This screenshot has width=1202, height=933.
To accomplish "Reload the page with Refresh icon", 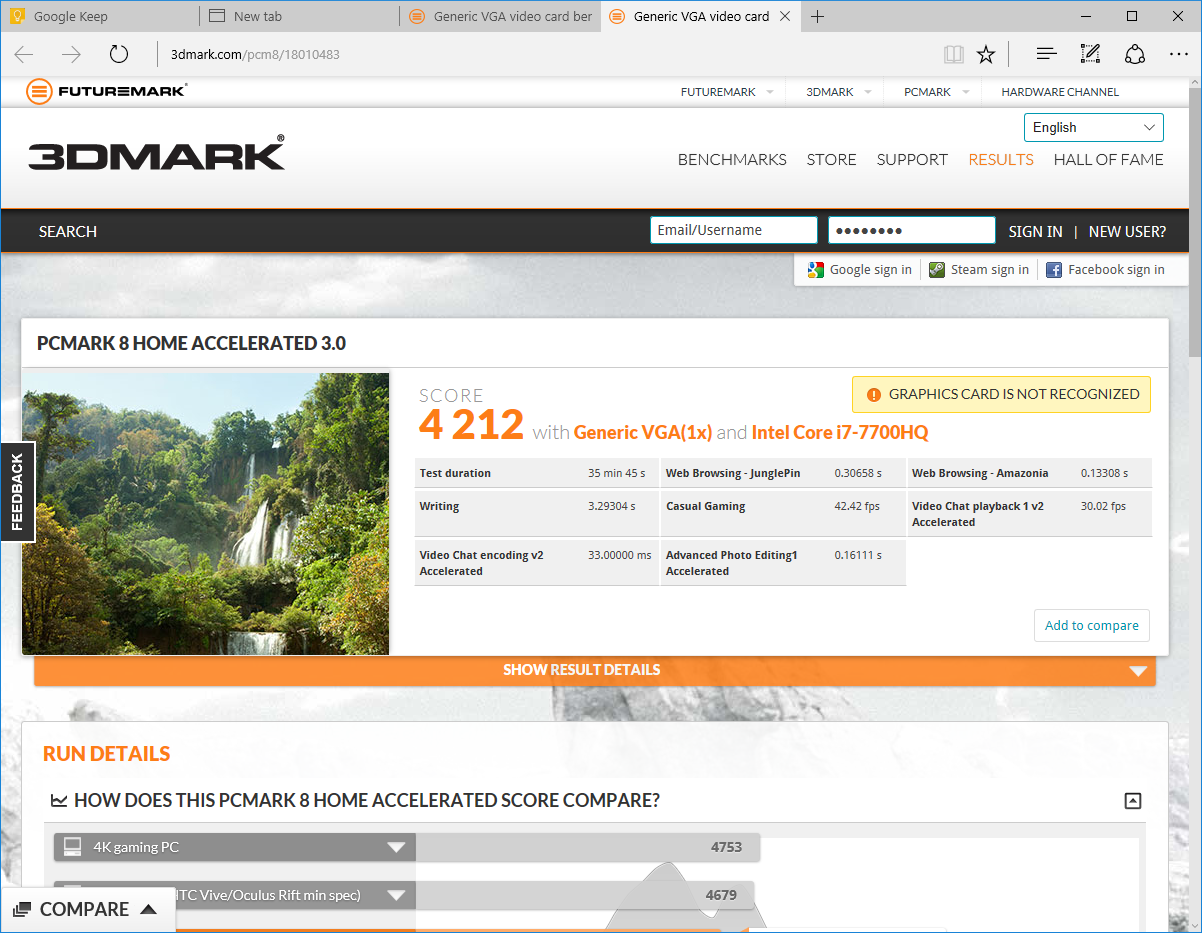I will click(x=119, y=54).
